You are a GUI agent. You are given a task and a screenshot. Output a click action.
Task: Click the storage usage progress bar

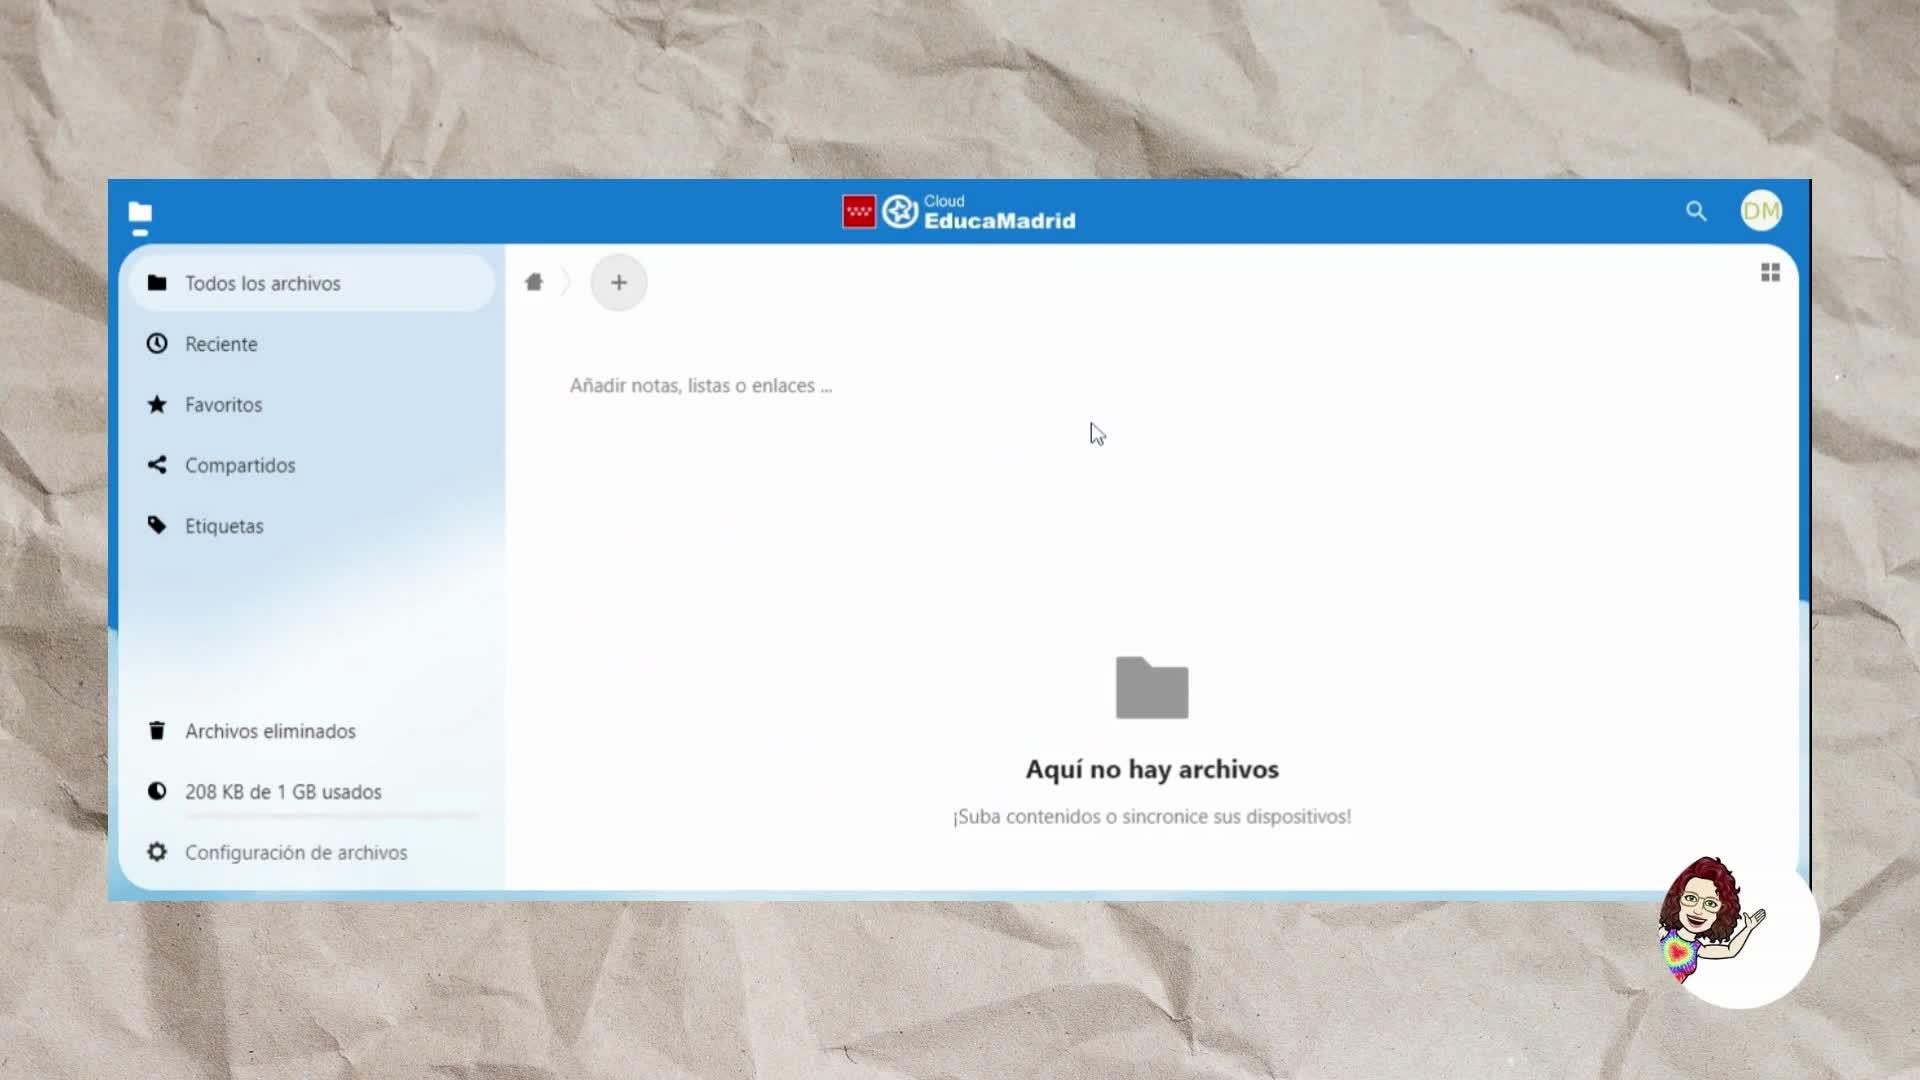point(330,816)
